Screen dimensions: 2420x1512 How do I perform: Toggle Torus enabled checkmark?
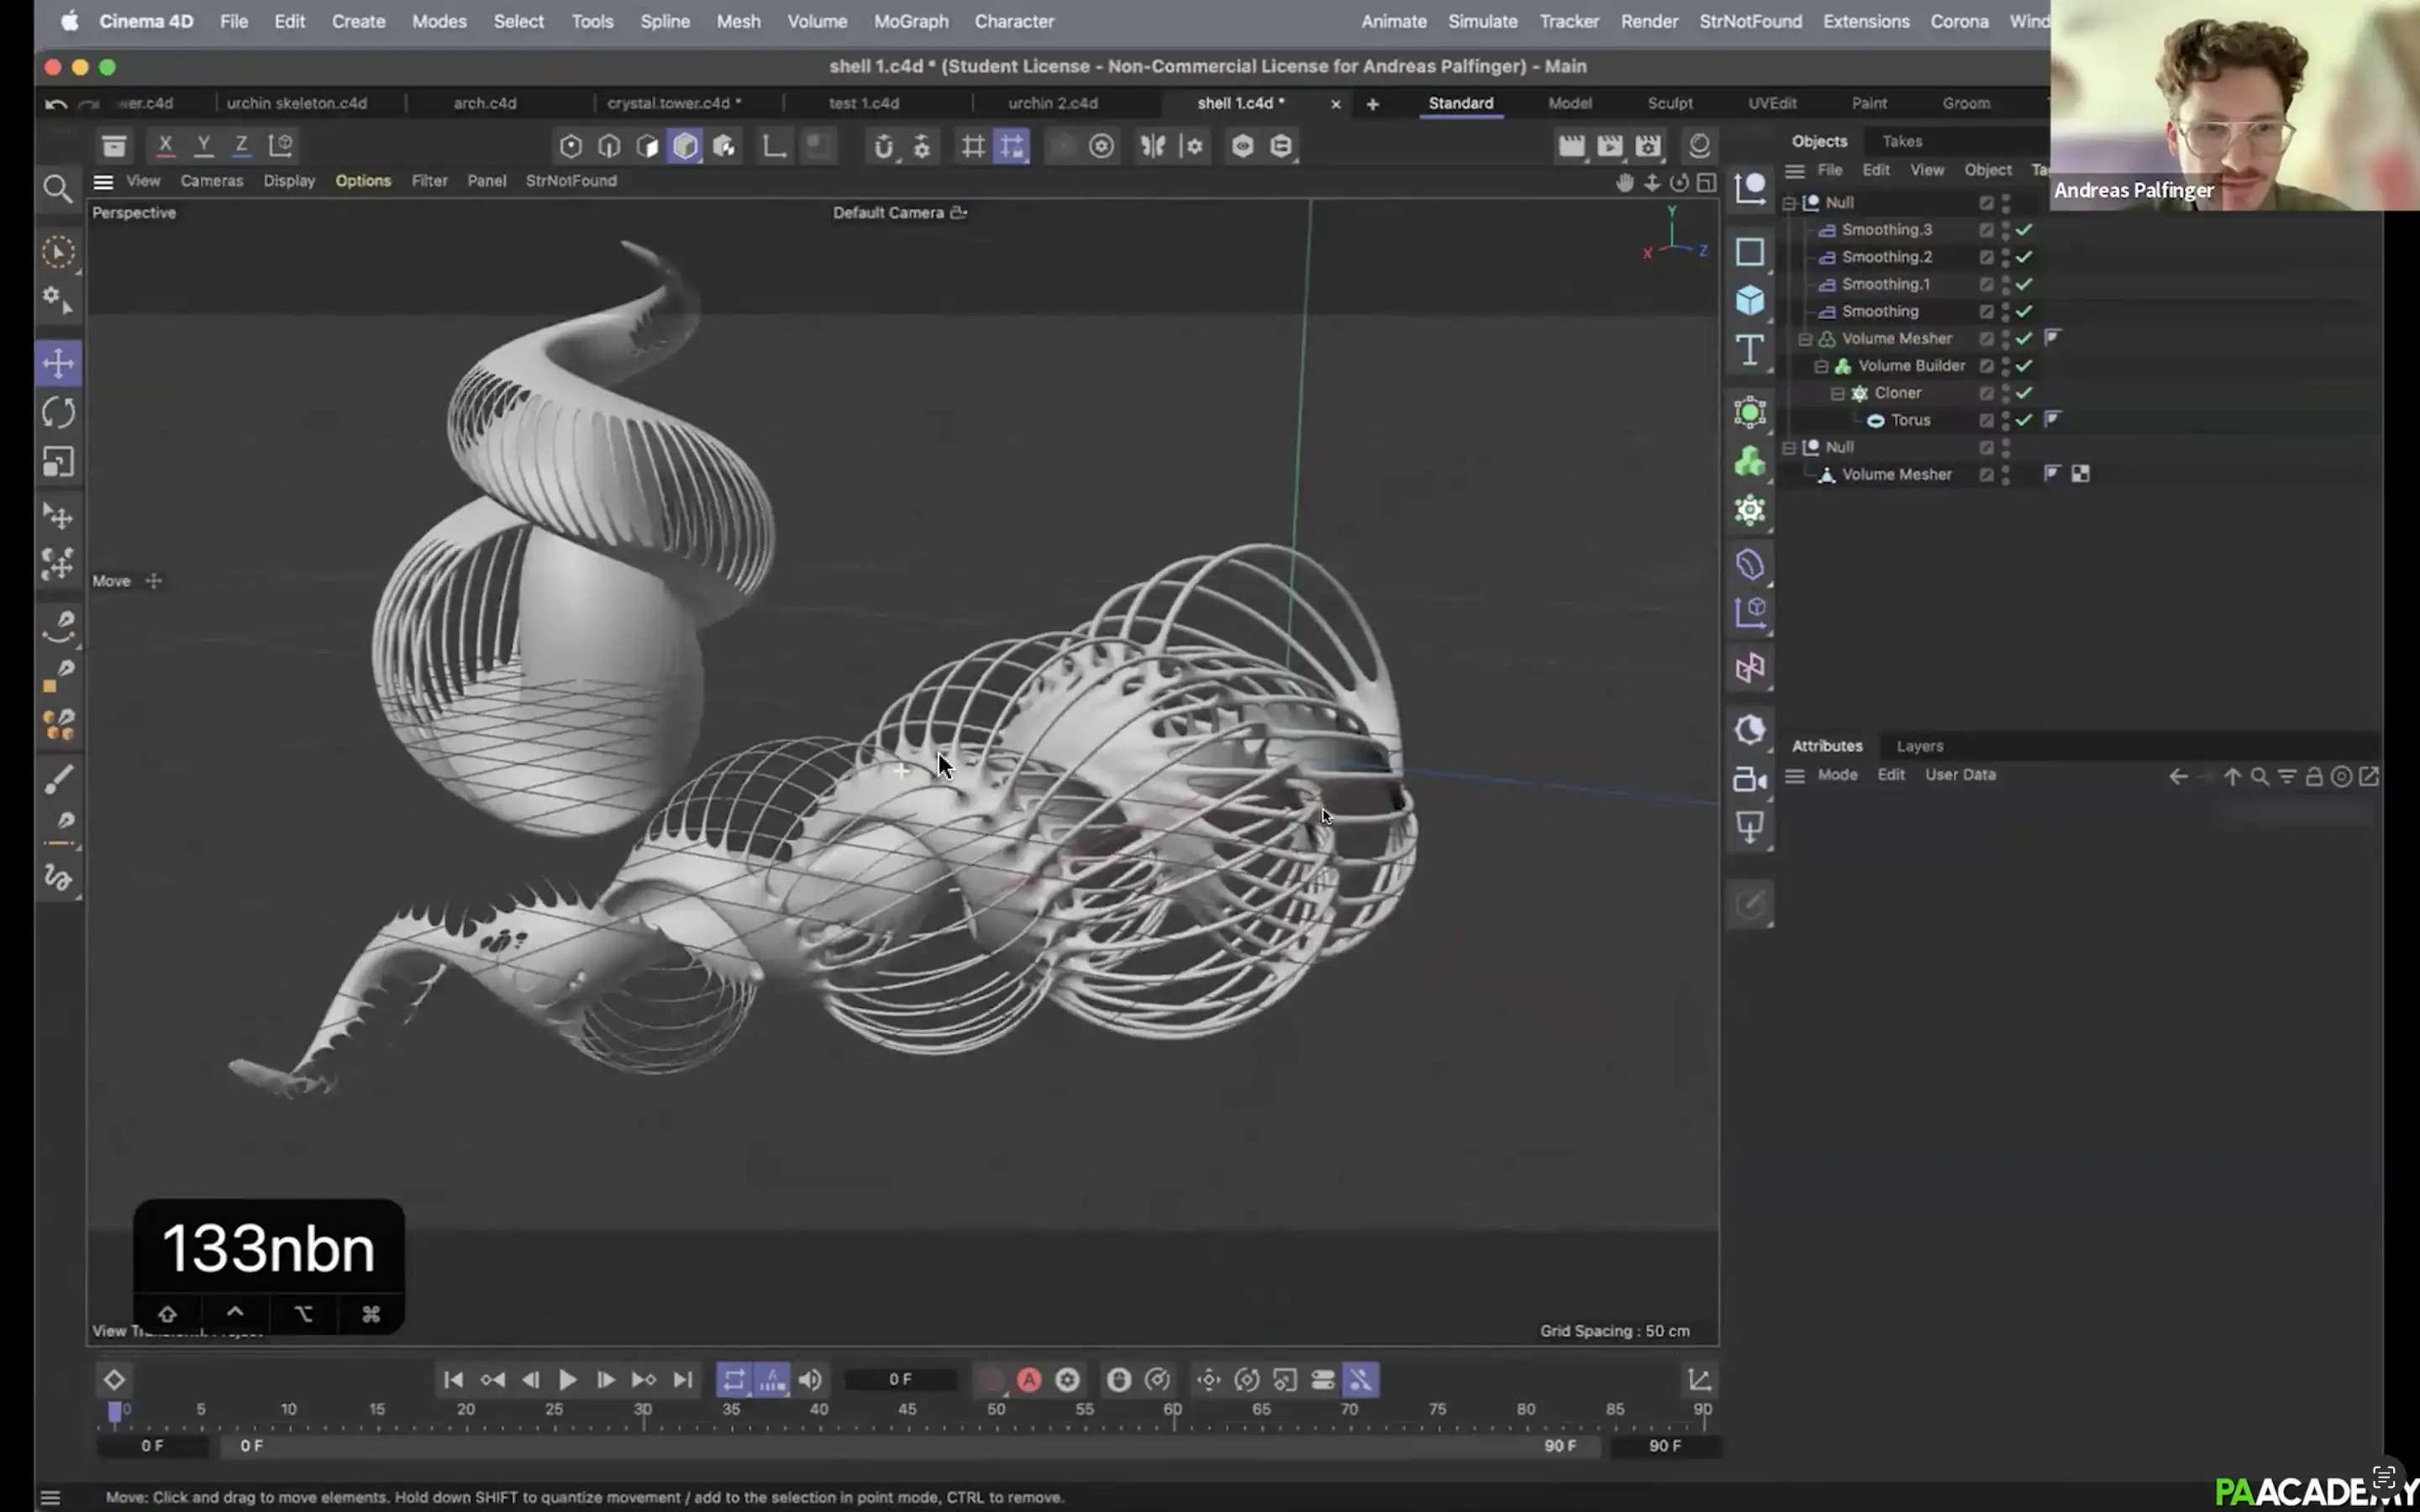[2023, 420]
